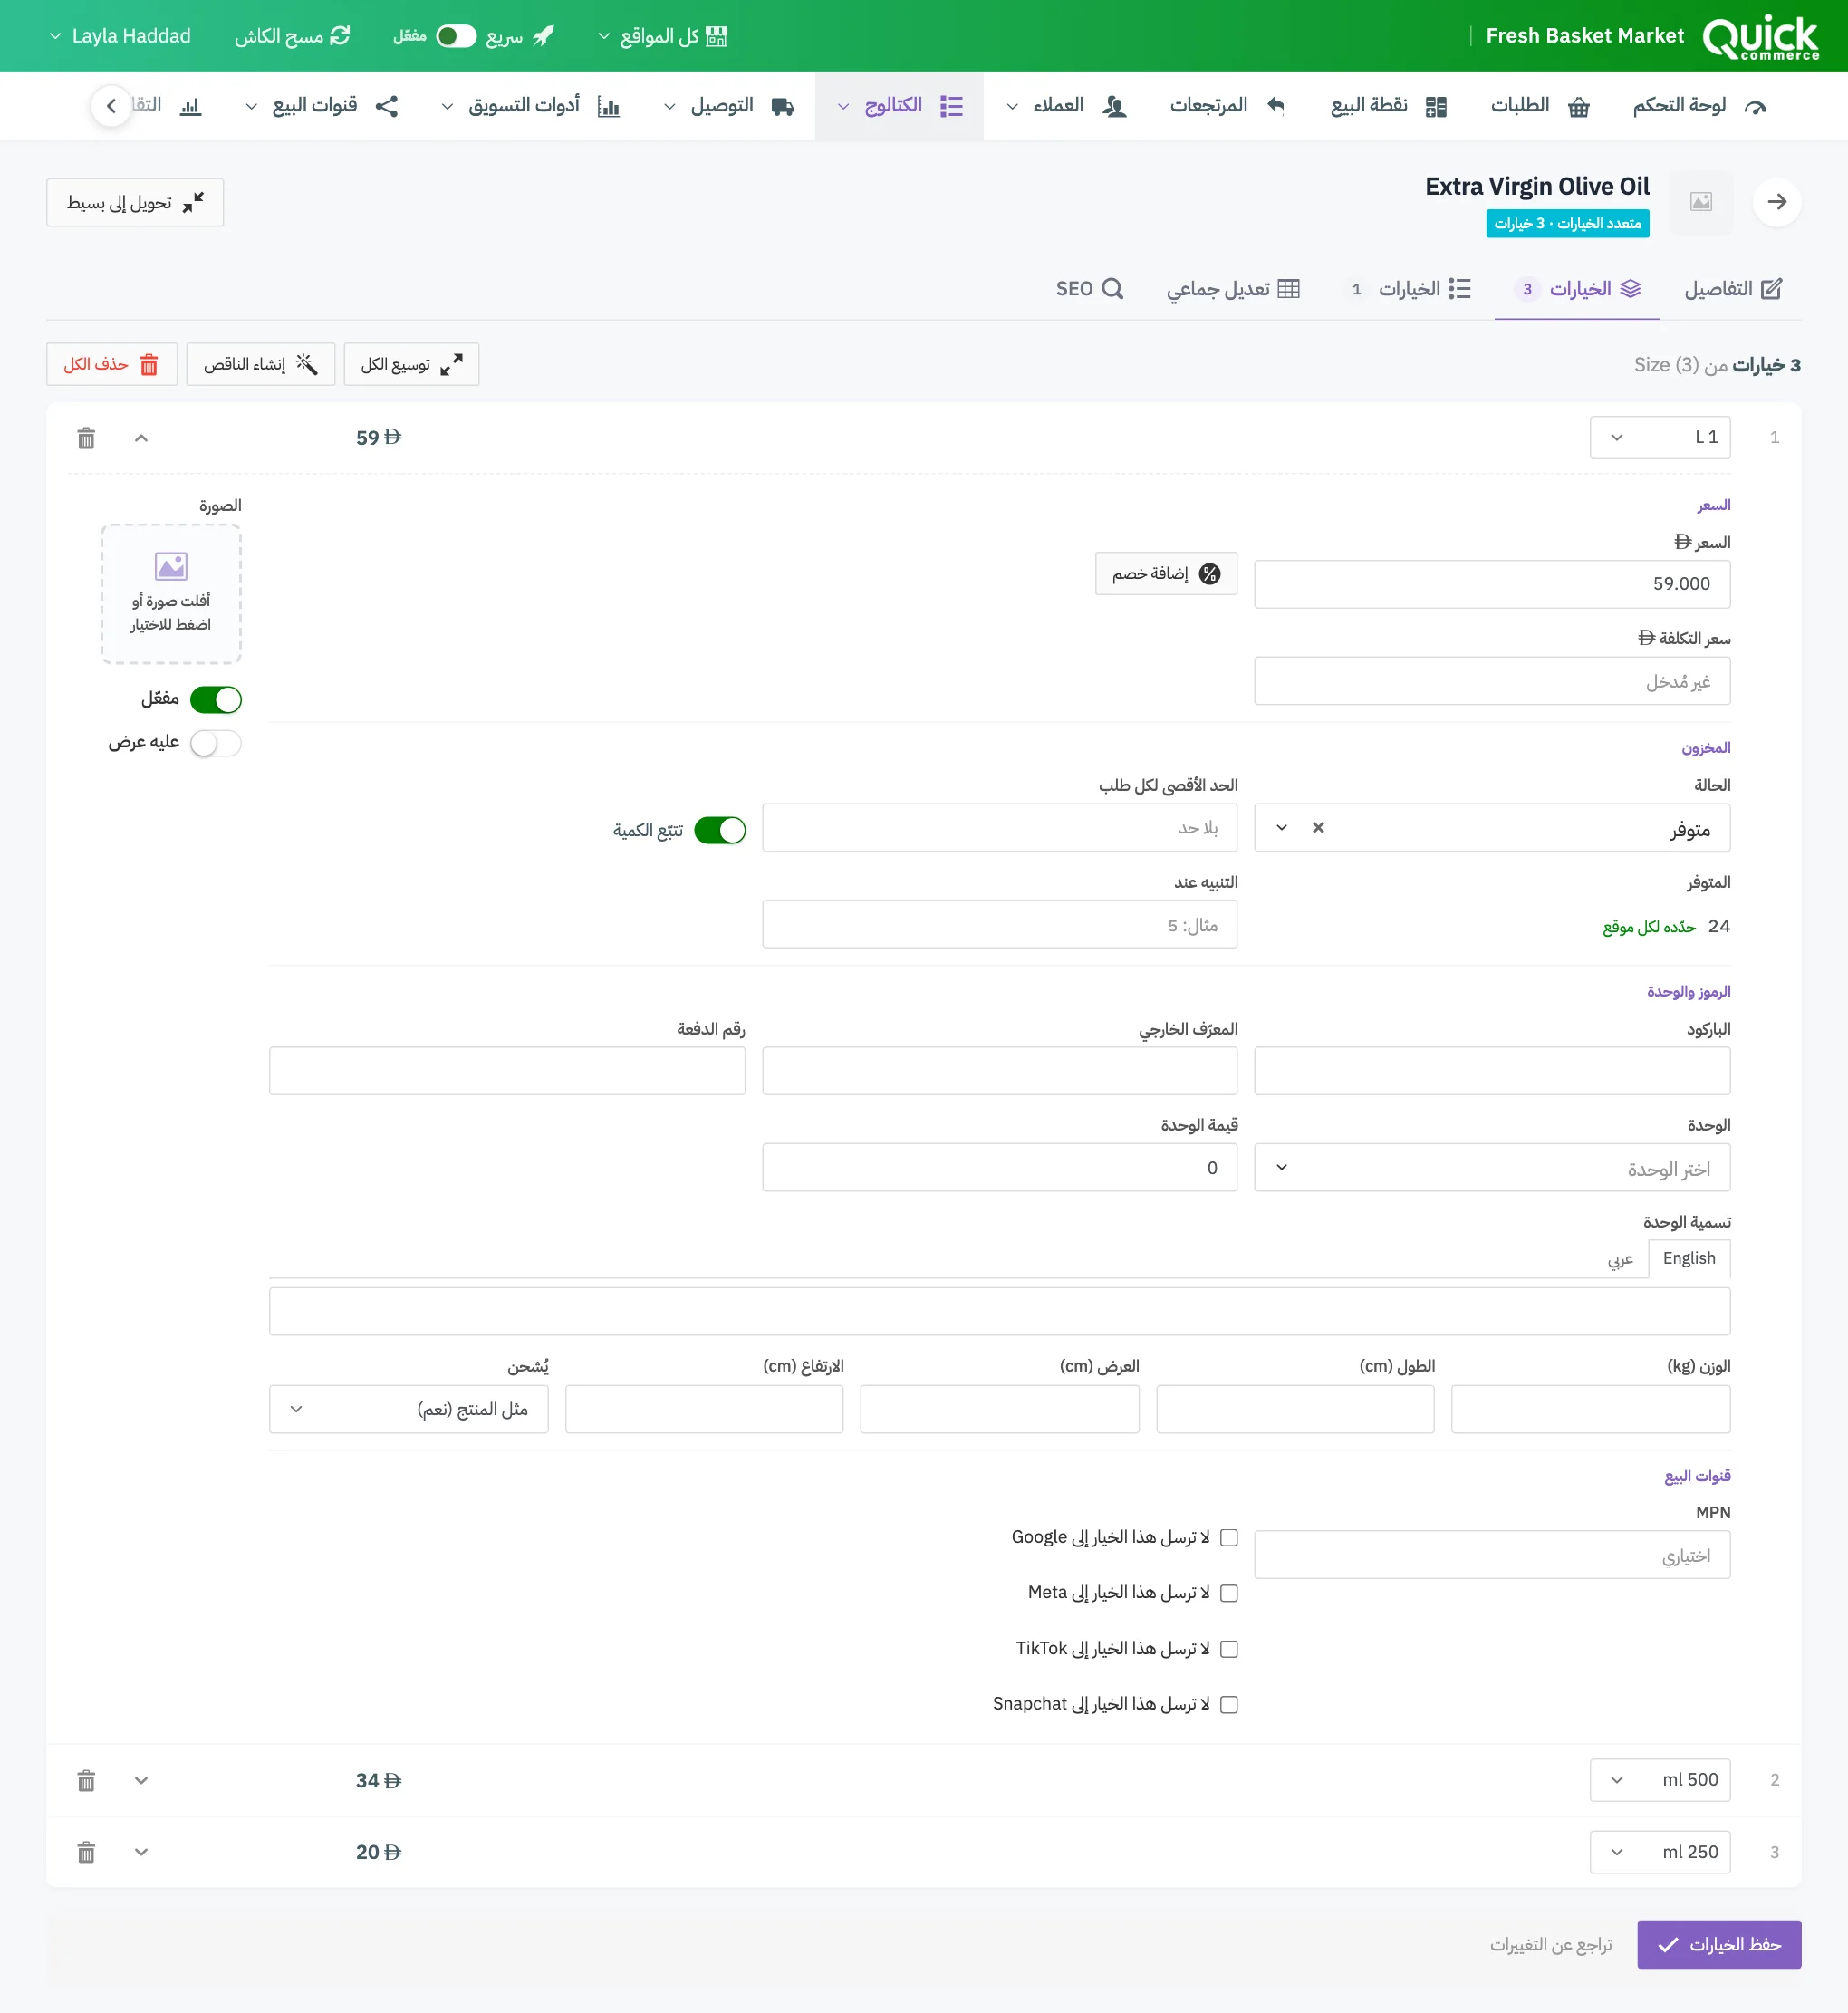Click the set per location link
1848x2013 pixels.
[x=1649, y=928]
